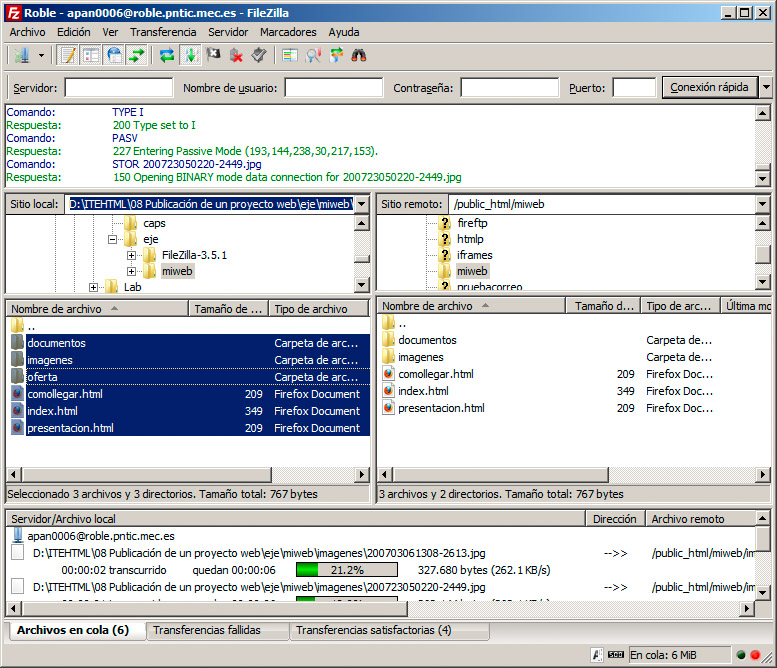Click the apan0006@roble.pntic.mec.es server icon in queue
The height and width of the screenshot is (668, 777).
click(x=18, y=536)
